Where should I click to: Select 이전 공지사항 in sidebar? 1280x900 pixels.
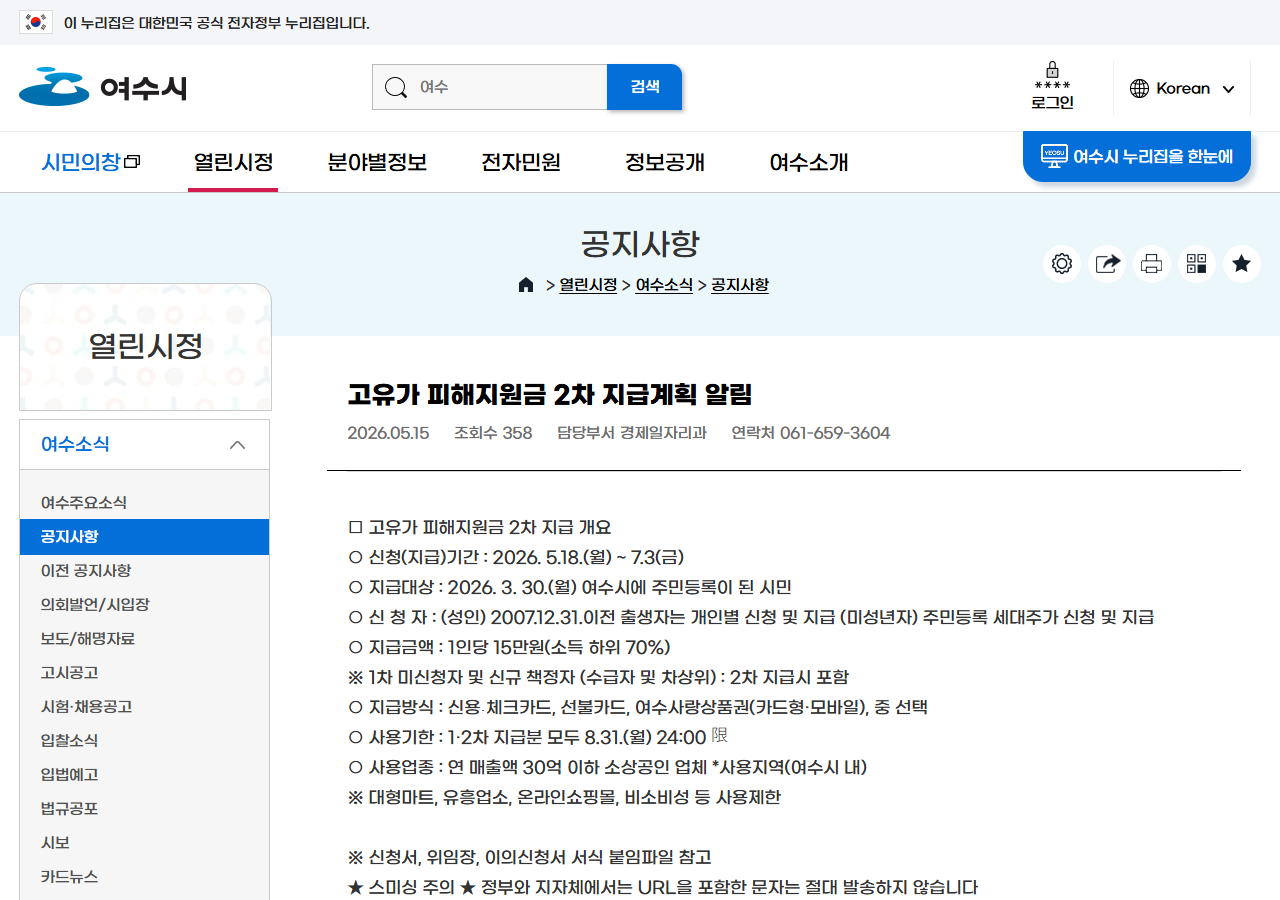pos(144,570)
